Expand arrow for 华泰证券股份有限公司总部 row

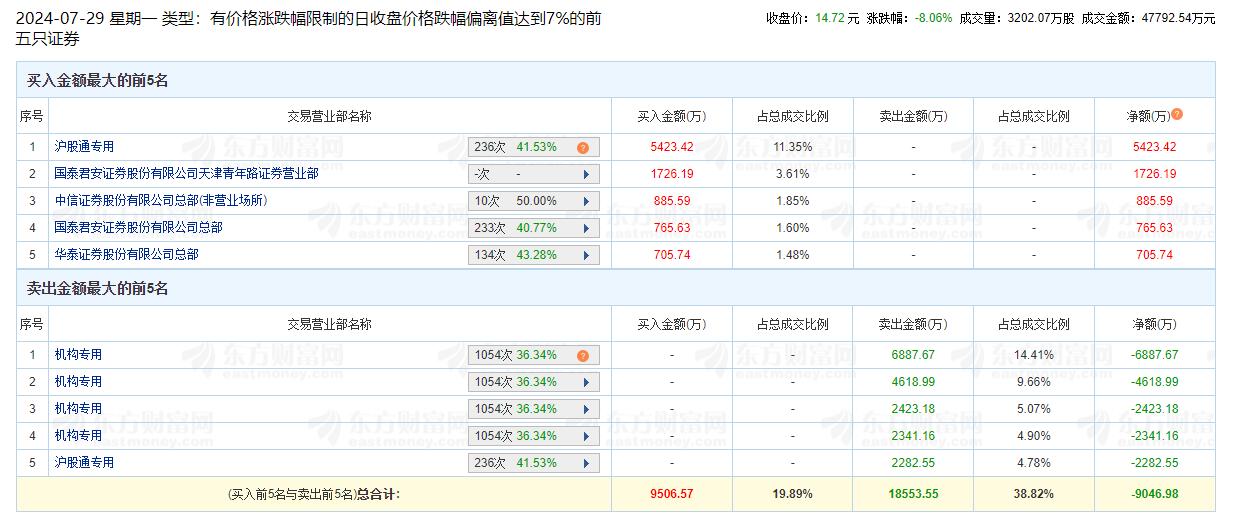click(x=586, y=255)
